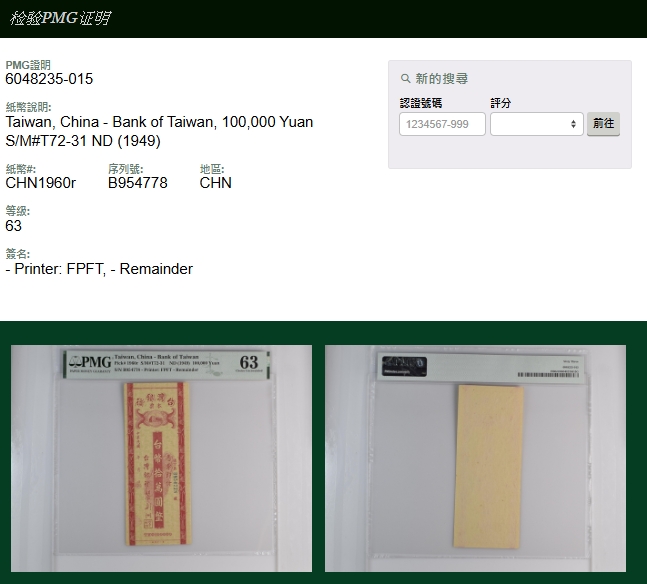Click the 前往 button
Viewport: 647px width, 584px height.
(603, 124)
